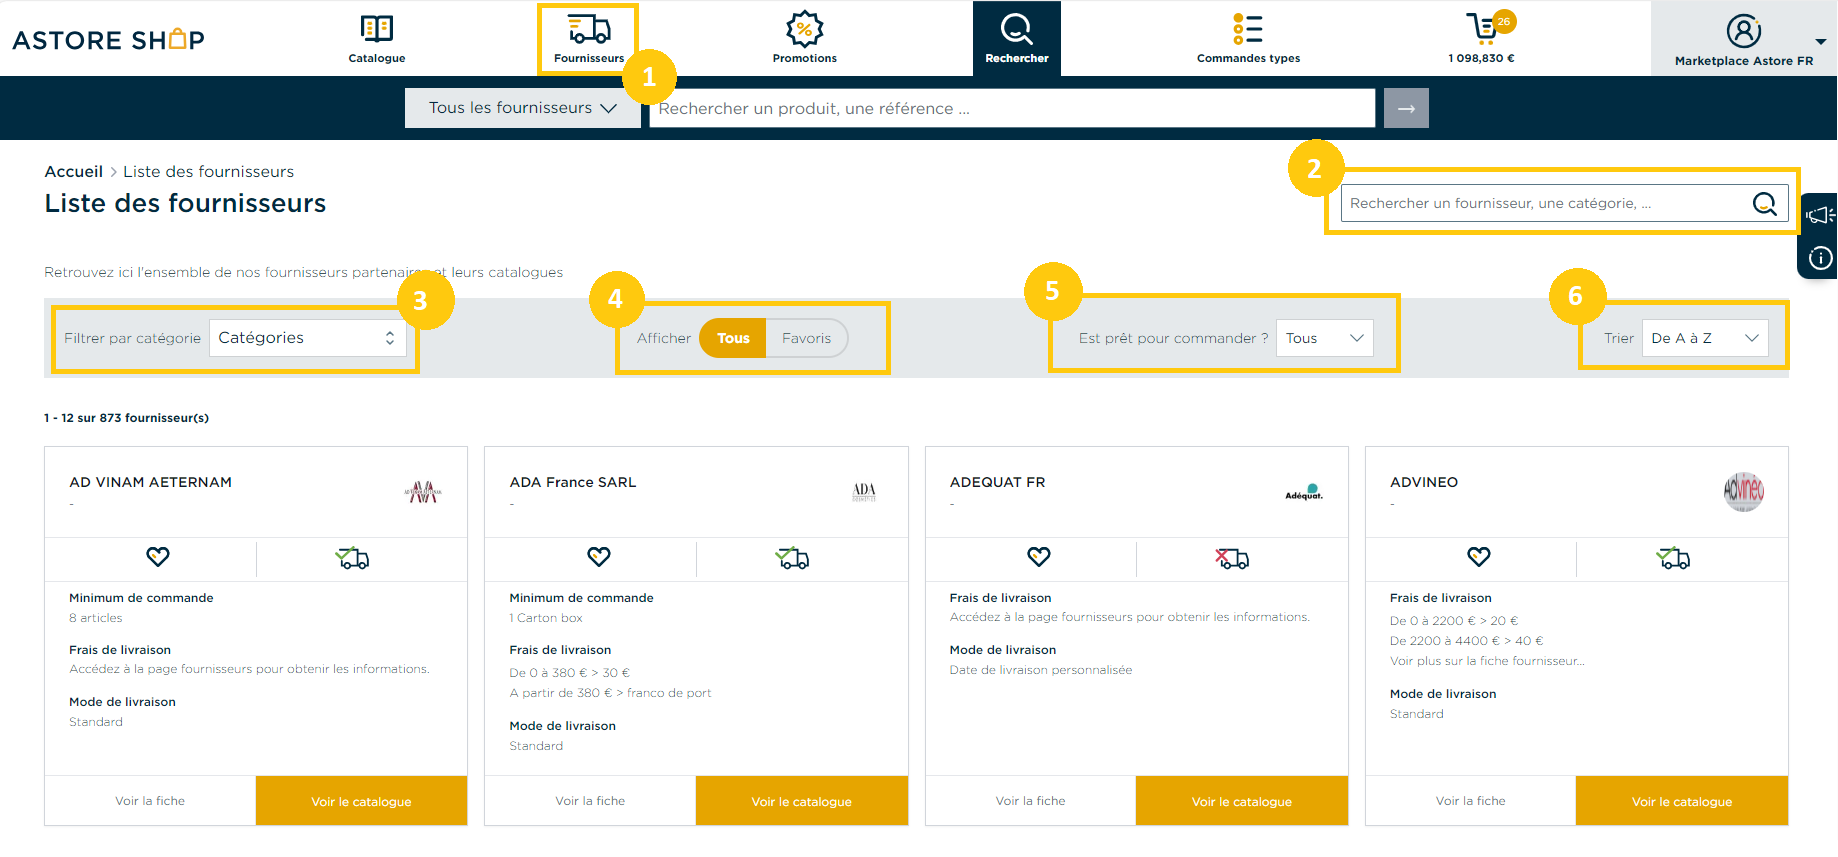The width and height of the screenshot is (1838, 857).
Task: Click the ADA France SARL logo
Action: [x=864, y=491]
